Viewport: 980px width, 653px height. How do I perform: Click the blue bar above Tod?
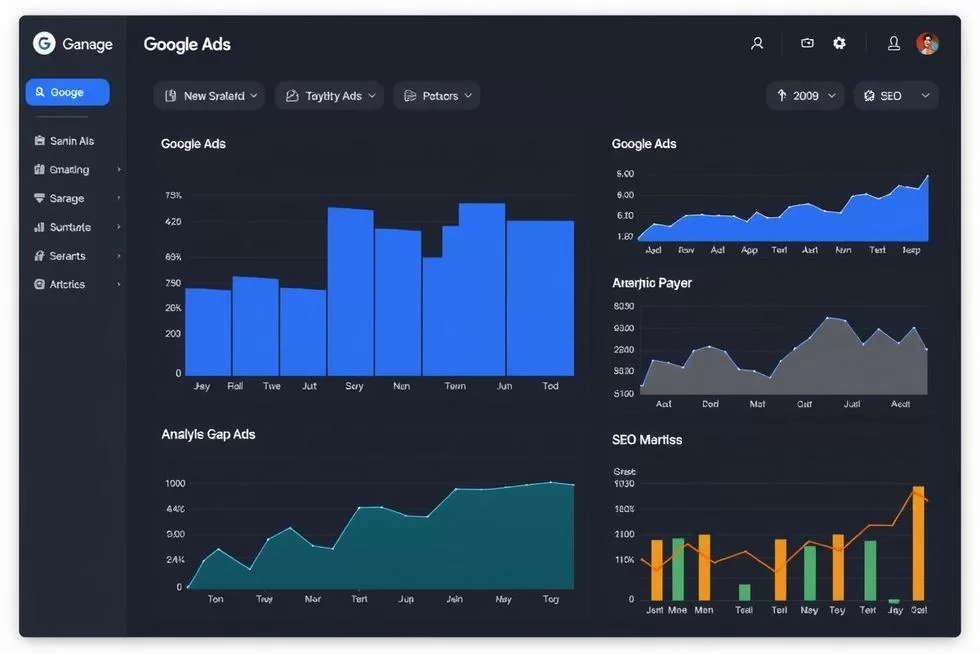point(540,298)
